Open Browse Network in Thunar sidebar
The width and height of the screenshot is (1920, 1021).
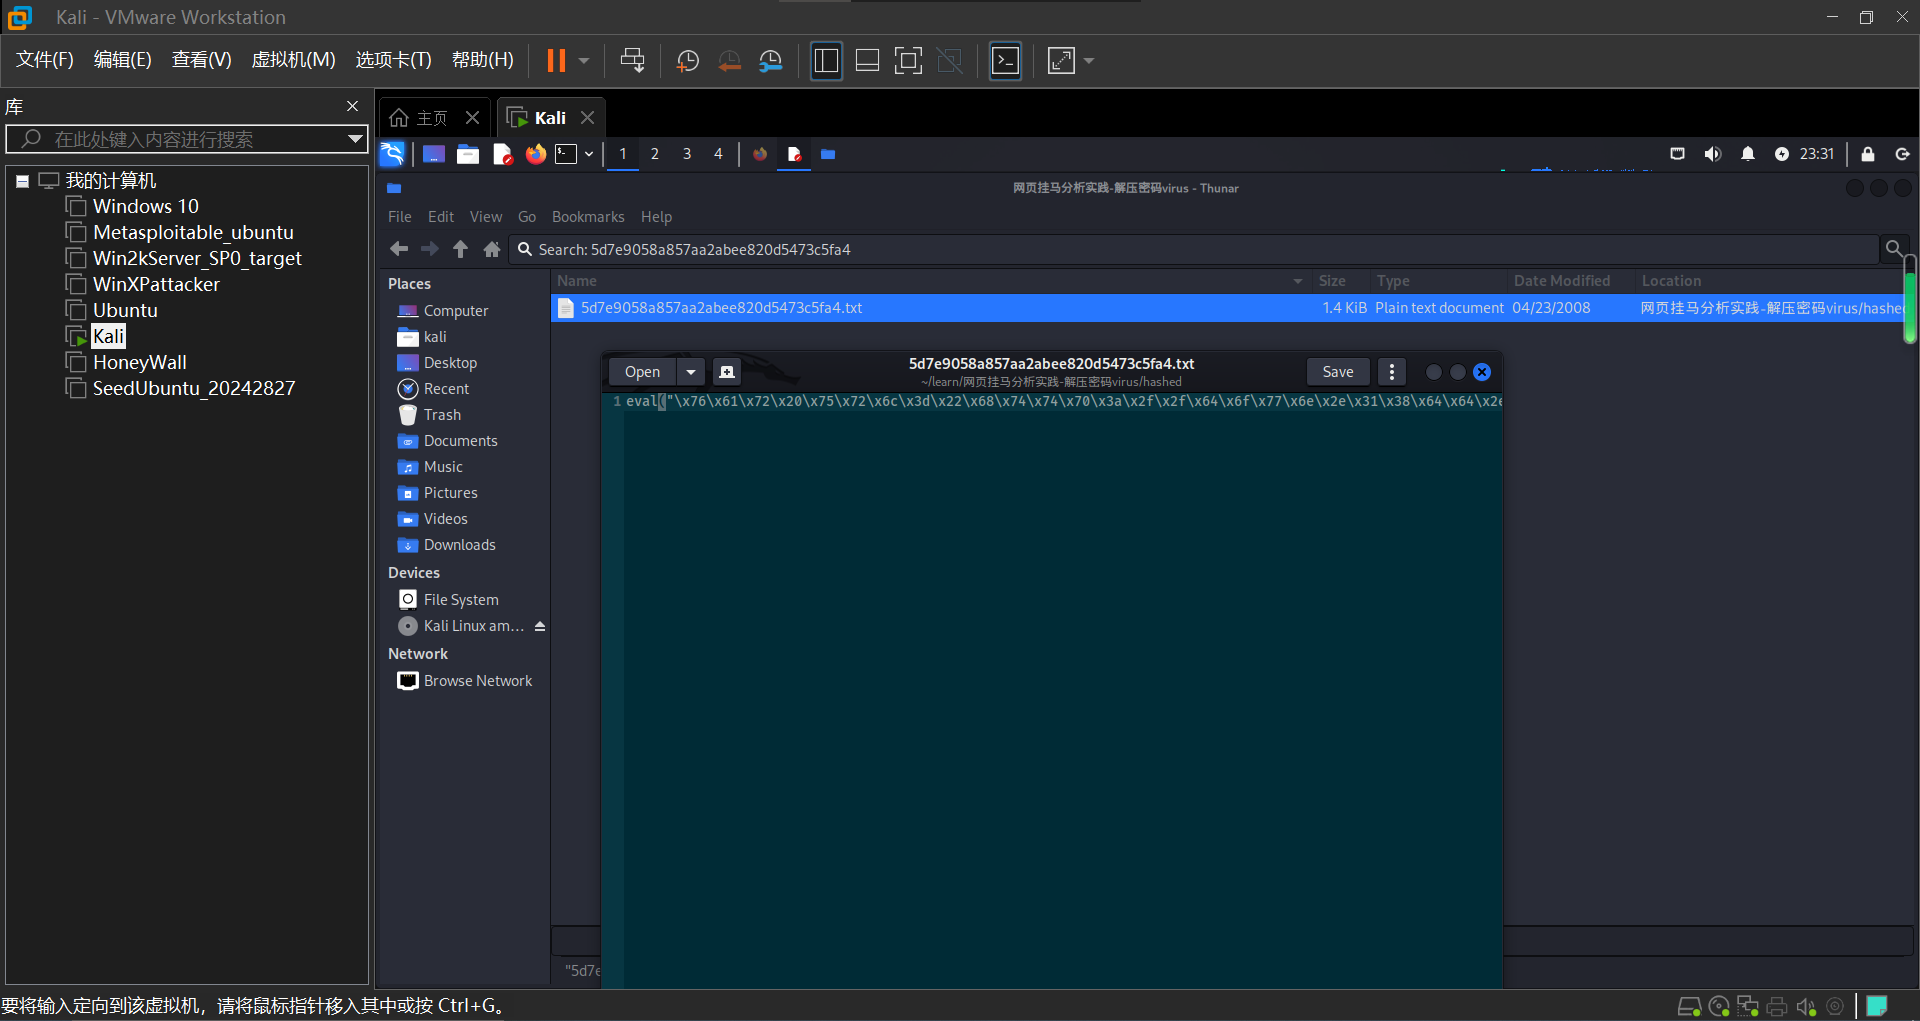click(477, 681)
